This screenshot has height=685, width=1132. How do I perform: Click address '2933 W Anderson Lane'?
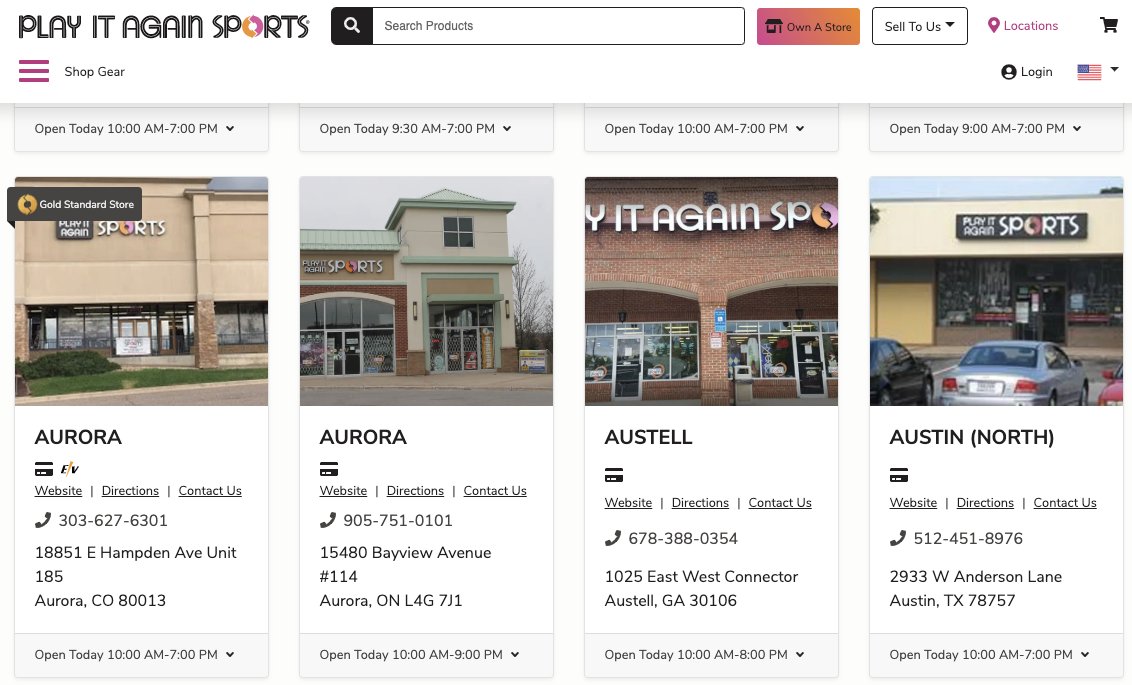[975, 577]
